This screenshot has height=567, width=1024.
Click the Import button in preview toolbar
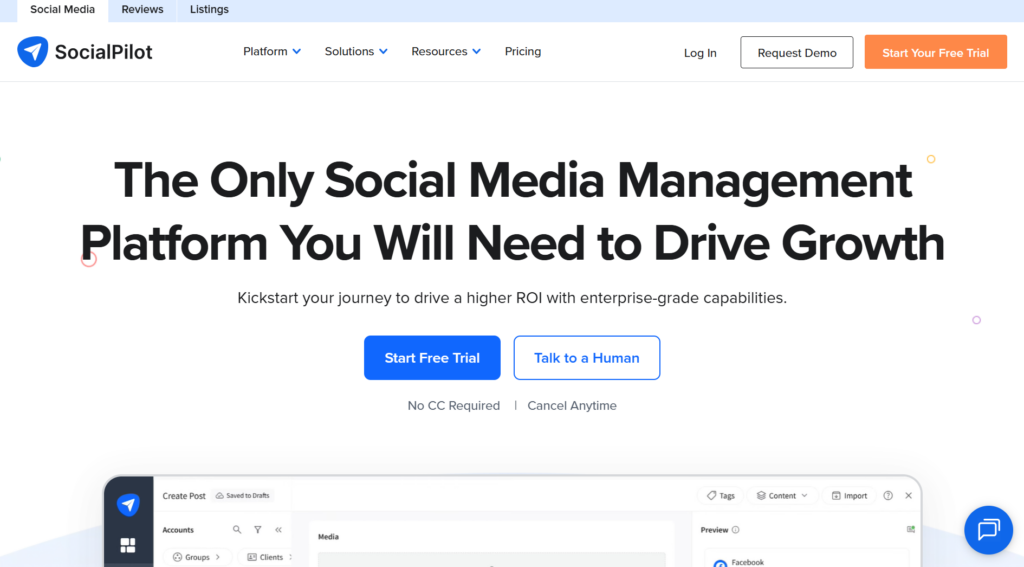(850, 496)
